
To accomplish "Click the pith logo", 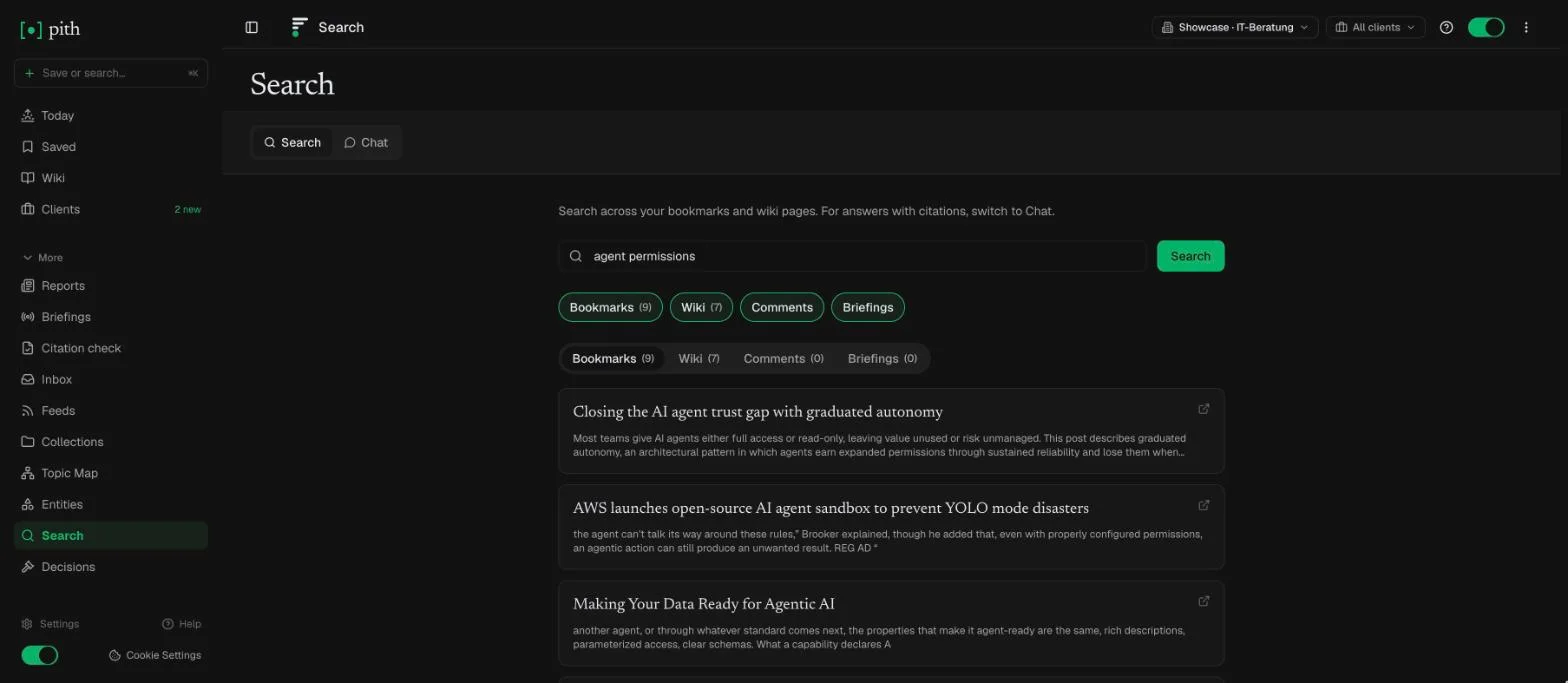I will pyautogui.click(x=50, y=30).
